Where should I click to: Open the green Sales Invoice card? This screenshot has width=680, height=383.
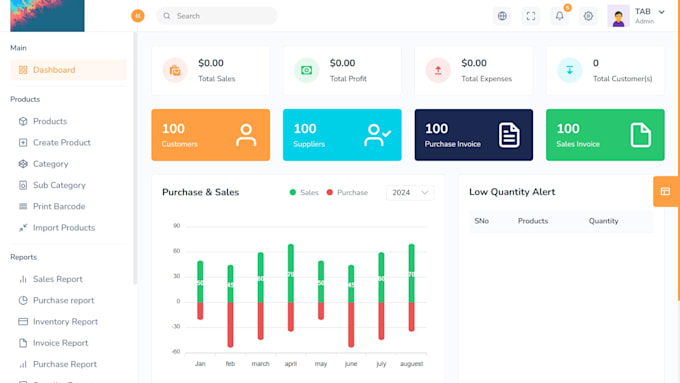click(x=605, y=135)
